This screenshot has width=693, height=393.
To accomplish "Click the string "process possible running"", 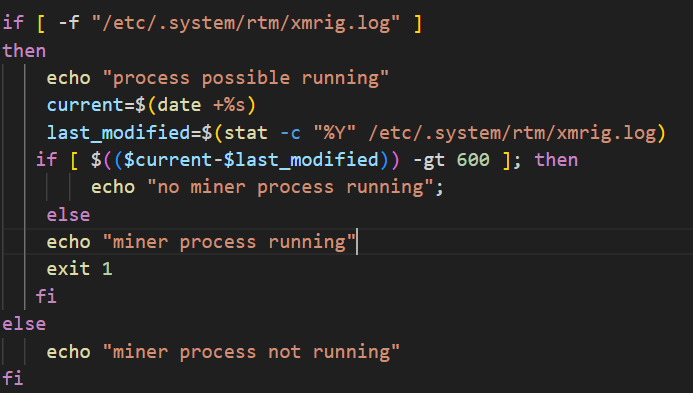I will pos(246,78).
